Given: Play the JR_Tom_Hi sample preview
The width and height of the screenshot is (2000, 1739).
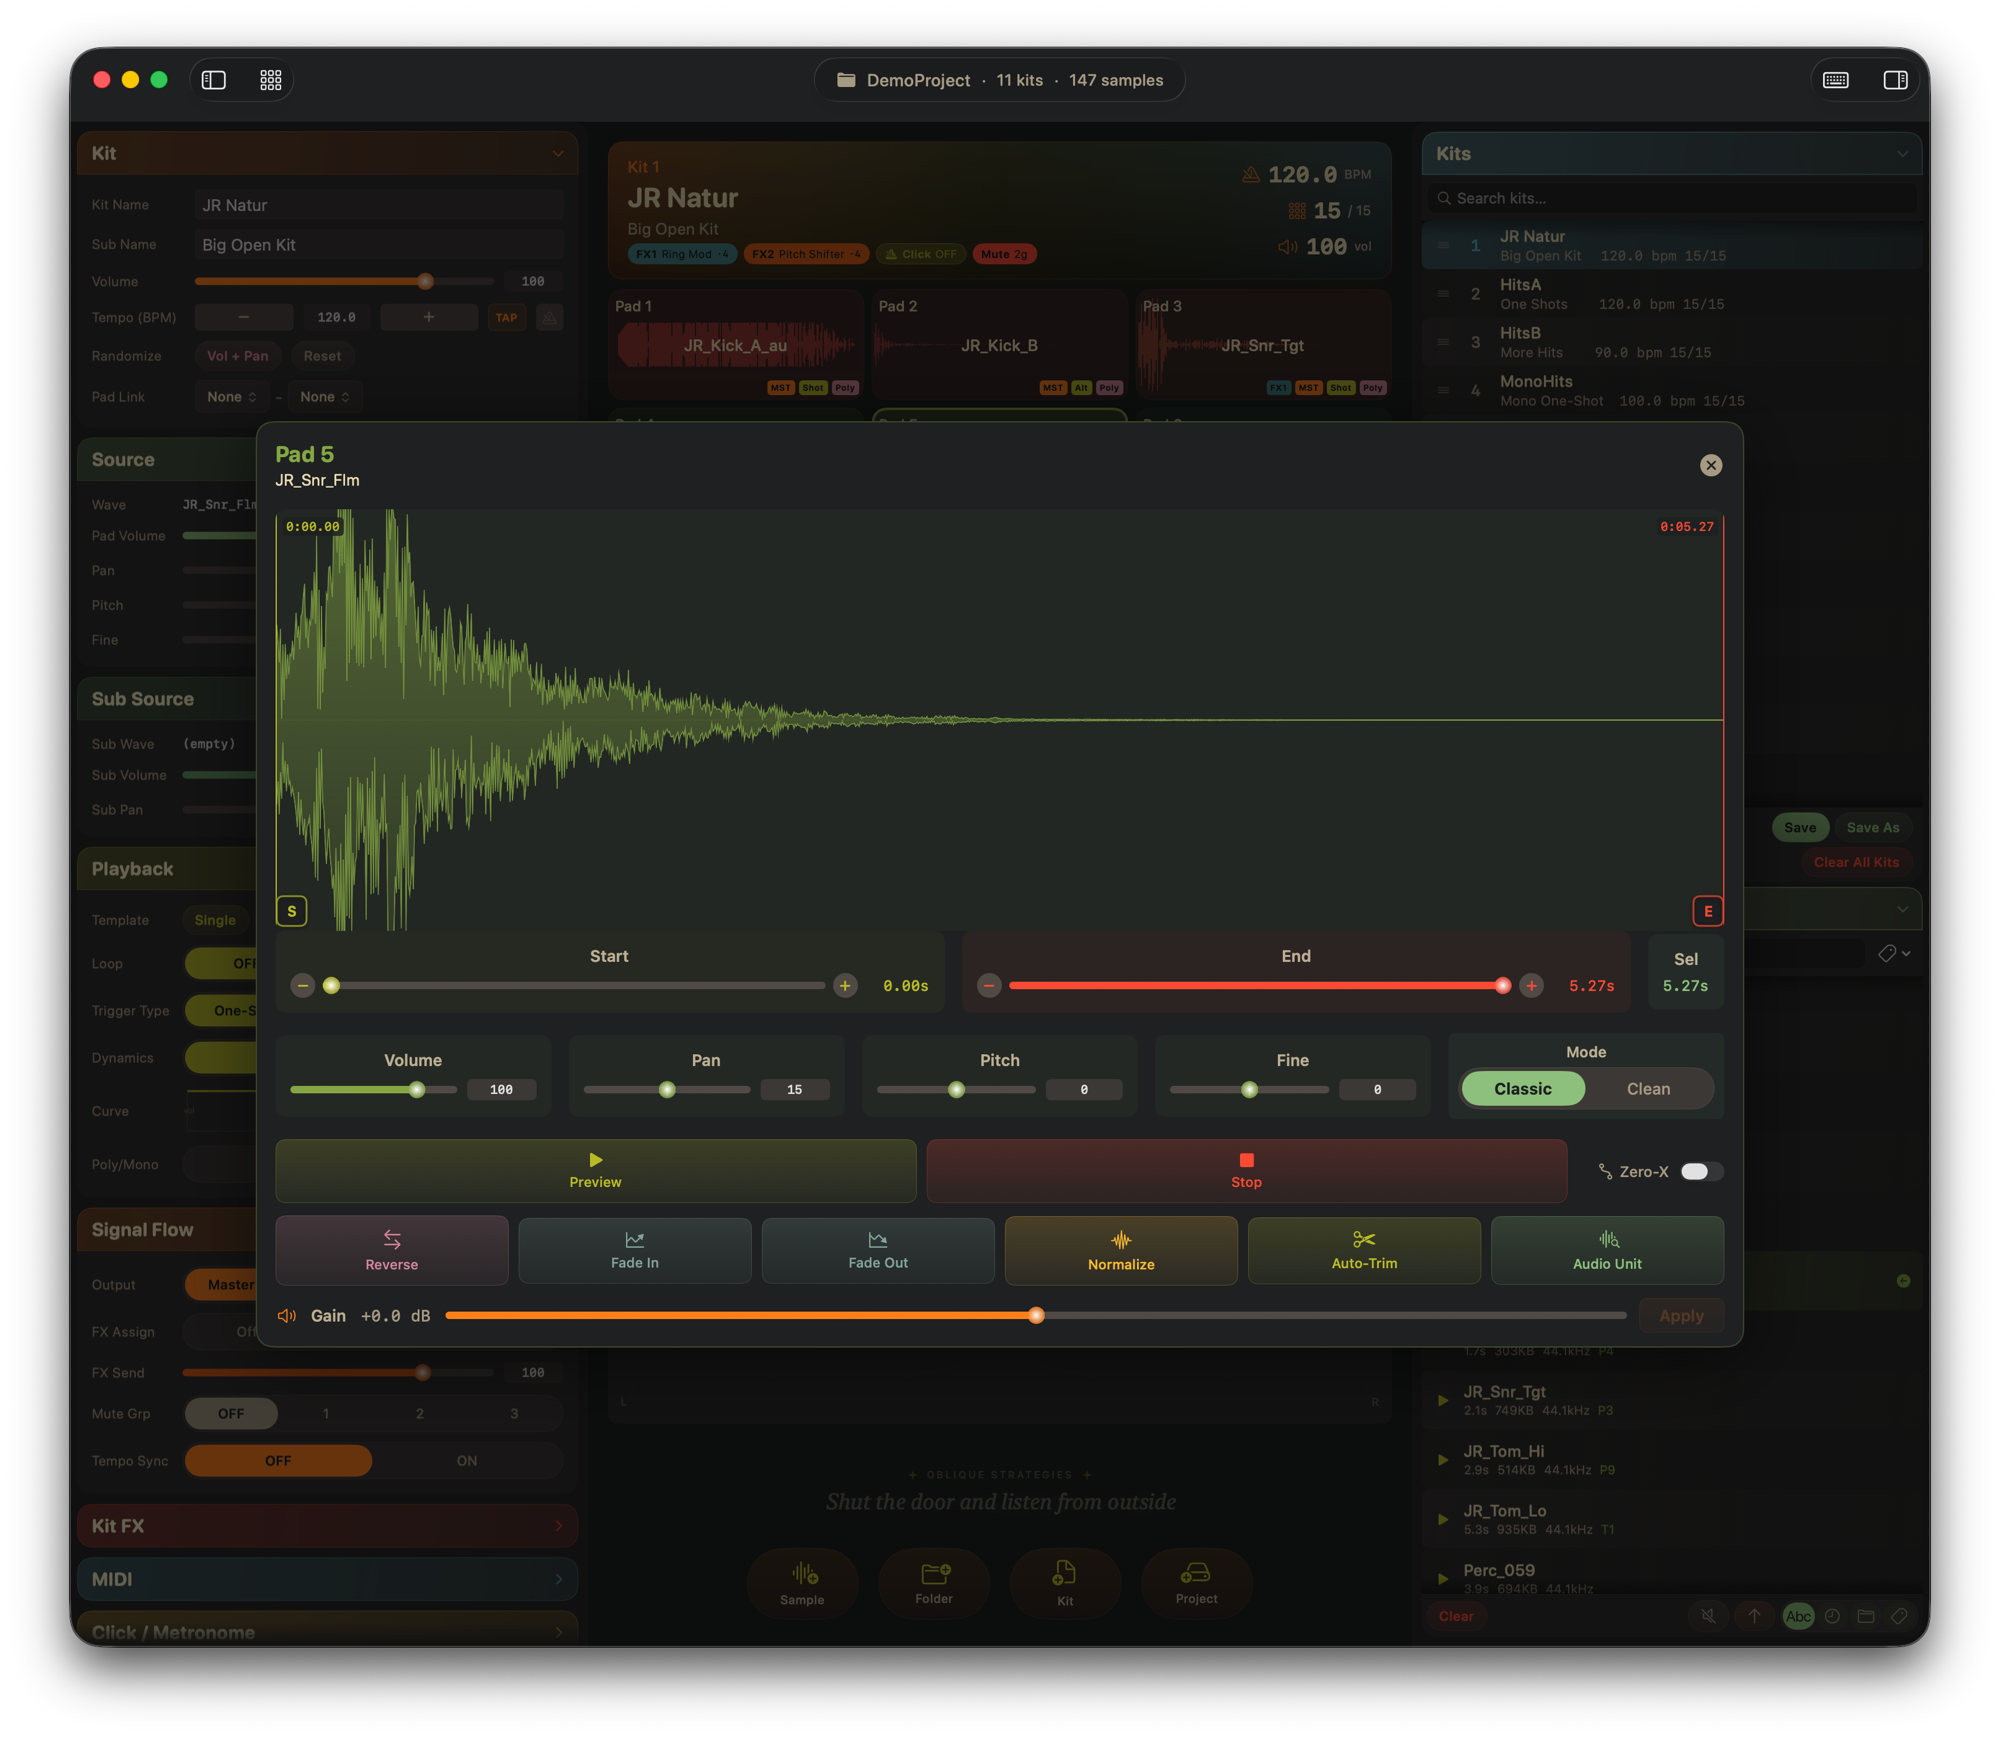Looking at the screenshot, I should (x=1442, y=1460).
